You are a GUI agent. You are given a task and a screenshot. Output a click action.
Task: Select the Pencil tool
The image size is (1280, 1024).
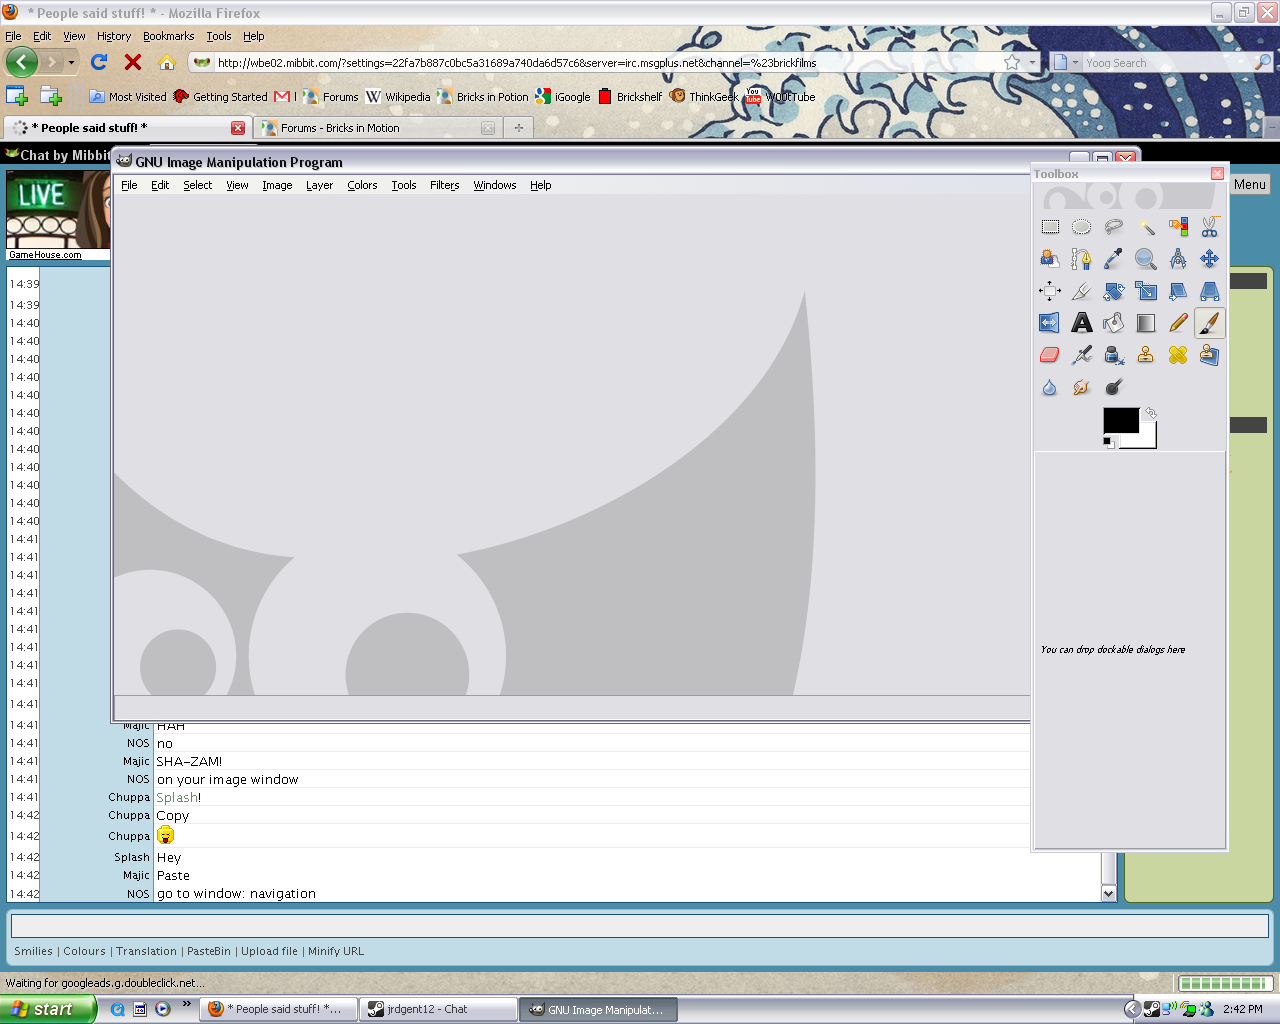(x=1178, y=323)
